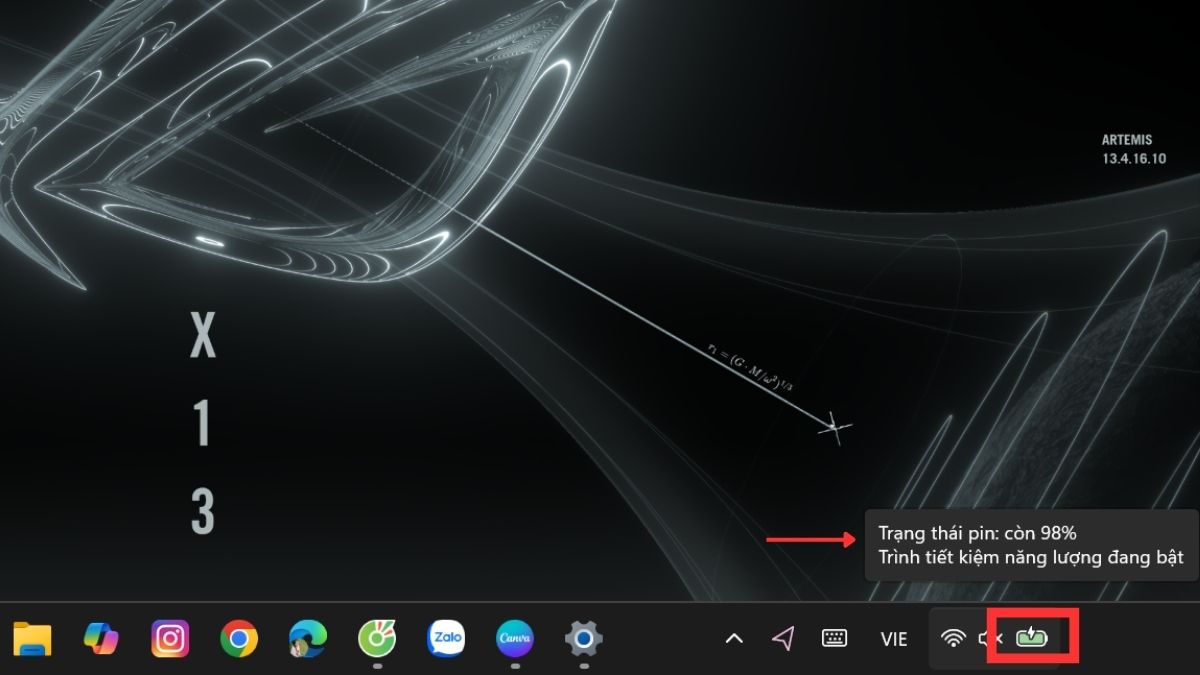The height and width of the screenshot is (675, 1200).
Task: Launch Google Chrome from the taskbar
Action: [239, 638]
